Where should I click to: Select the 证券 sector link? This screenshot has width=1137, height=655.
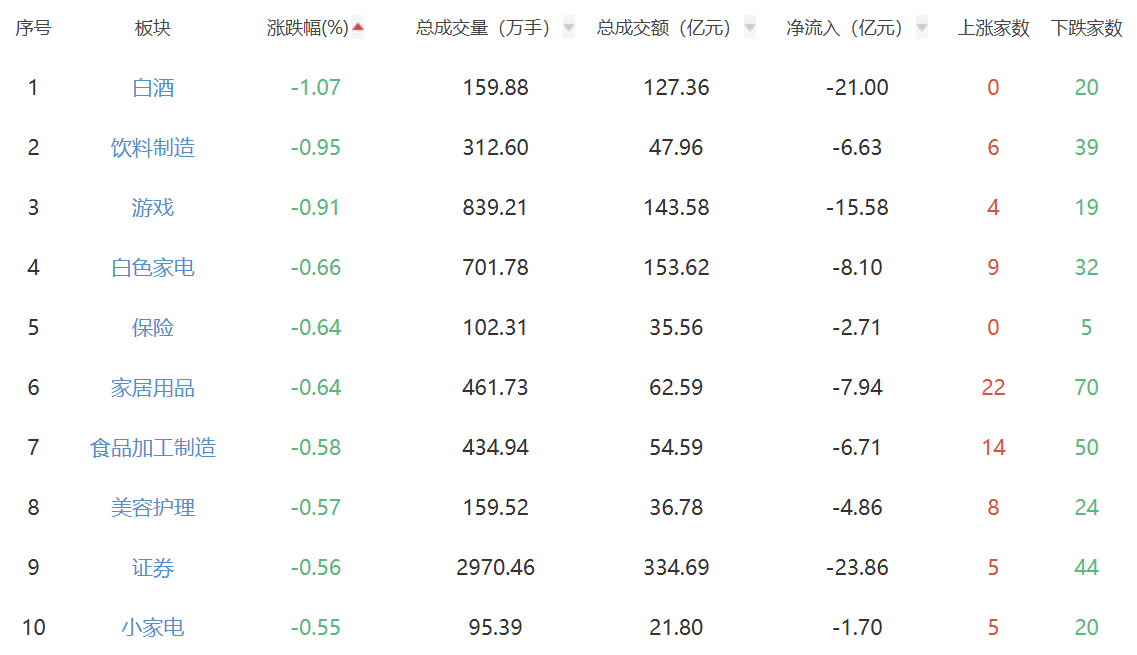click(x=153, y=568)
